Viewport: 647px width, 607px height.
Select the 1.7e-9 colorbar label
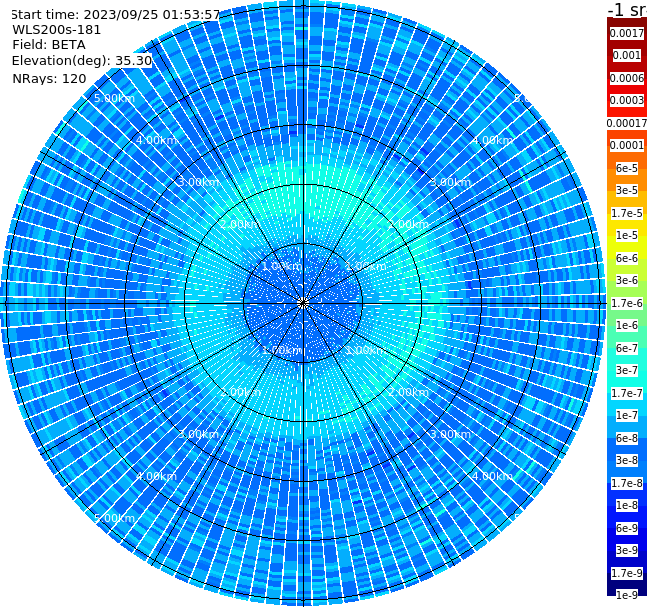tap(626, 573)
